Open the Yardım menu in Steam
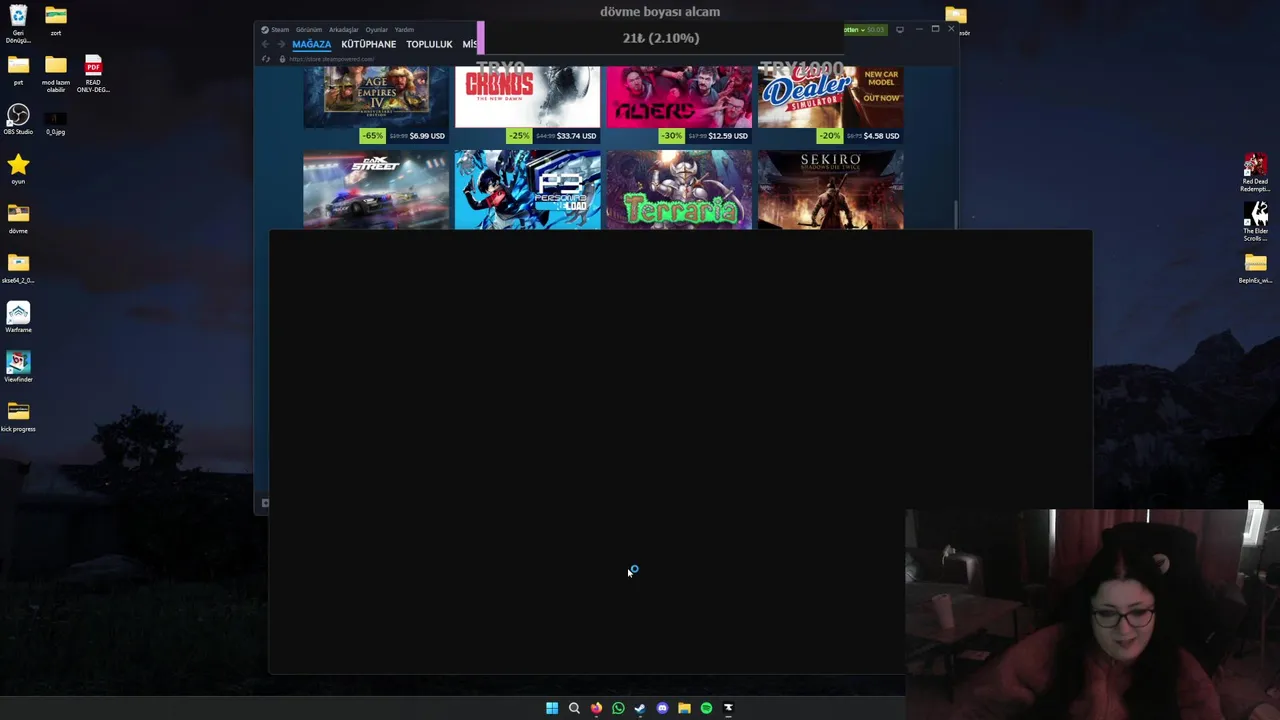Screen dimensions: 1280x720 (404, 30)
